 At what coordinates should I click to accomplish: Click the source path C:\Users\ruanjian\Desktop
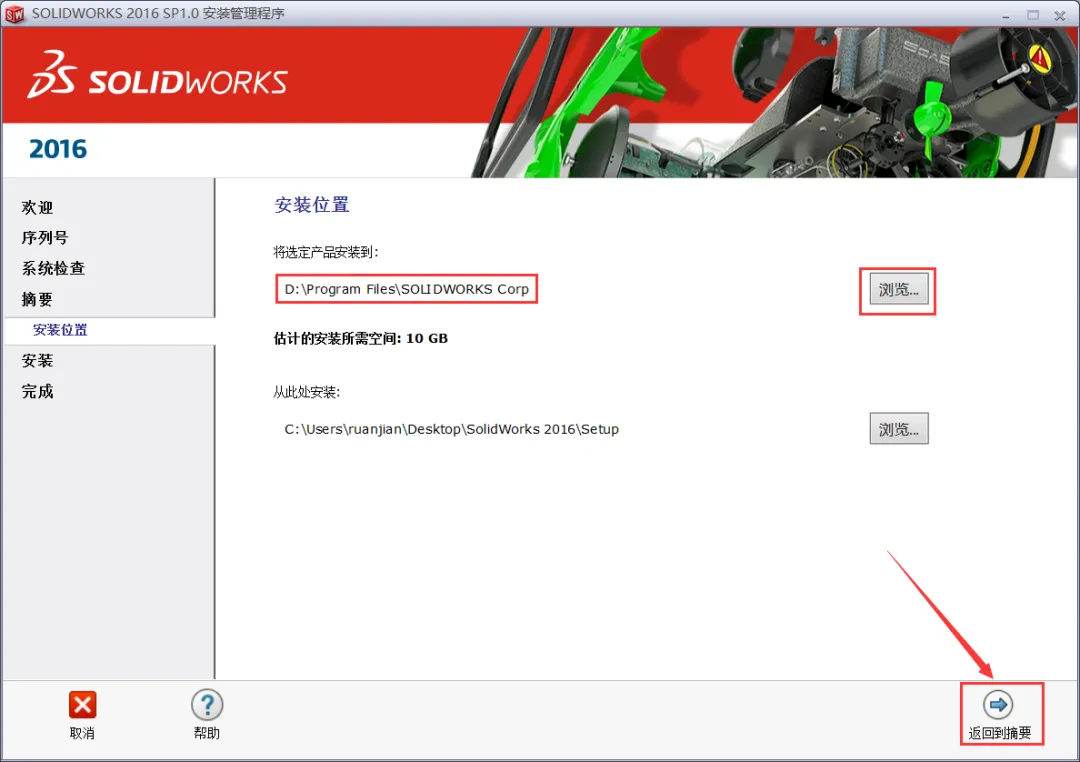pyautogui.click(x=451, y=429)
